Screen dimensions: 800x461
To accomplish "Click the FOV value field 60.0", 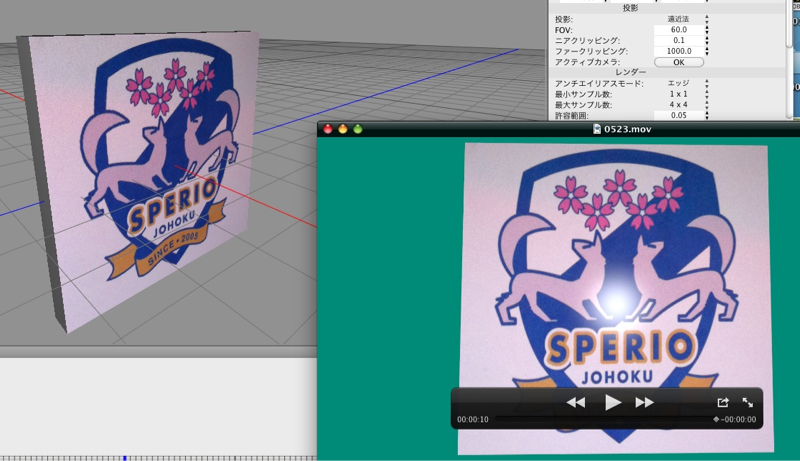I will point(679,30).
